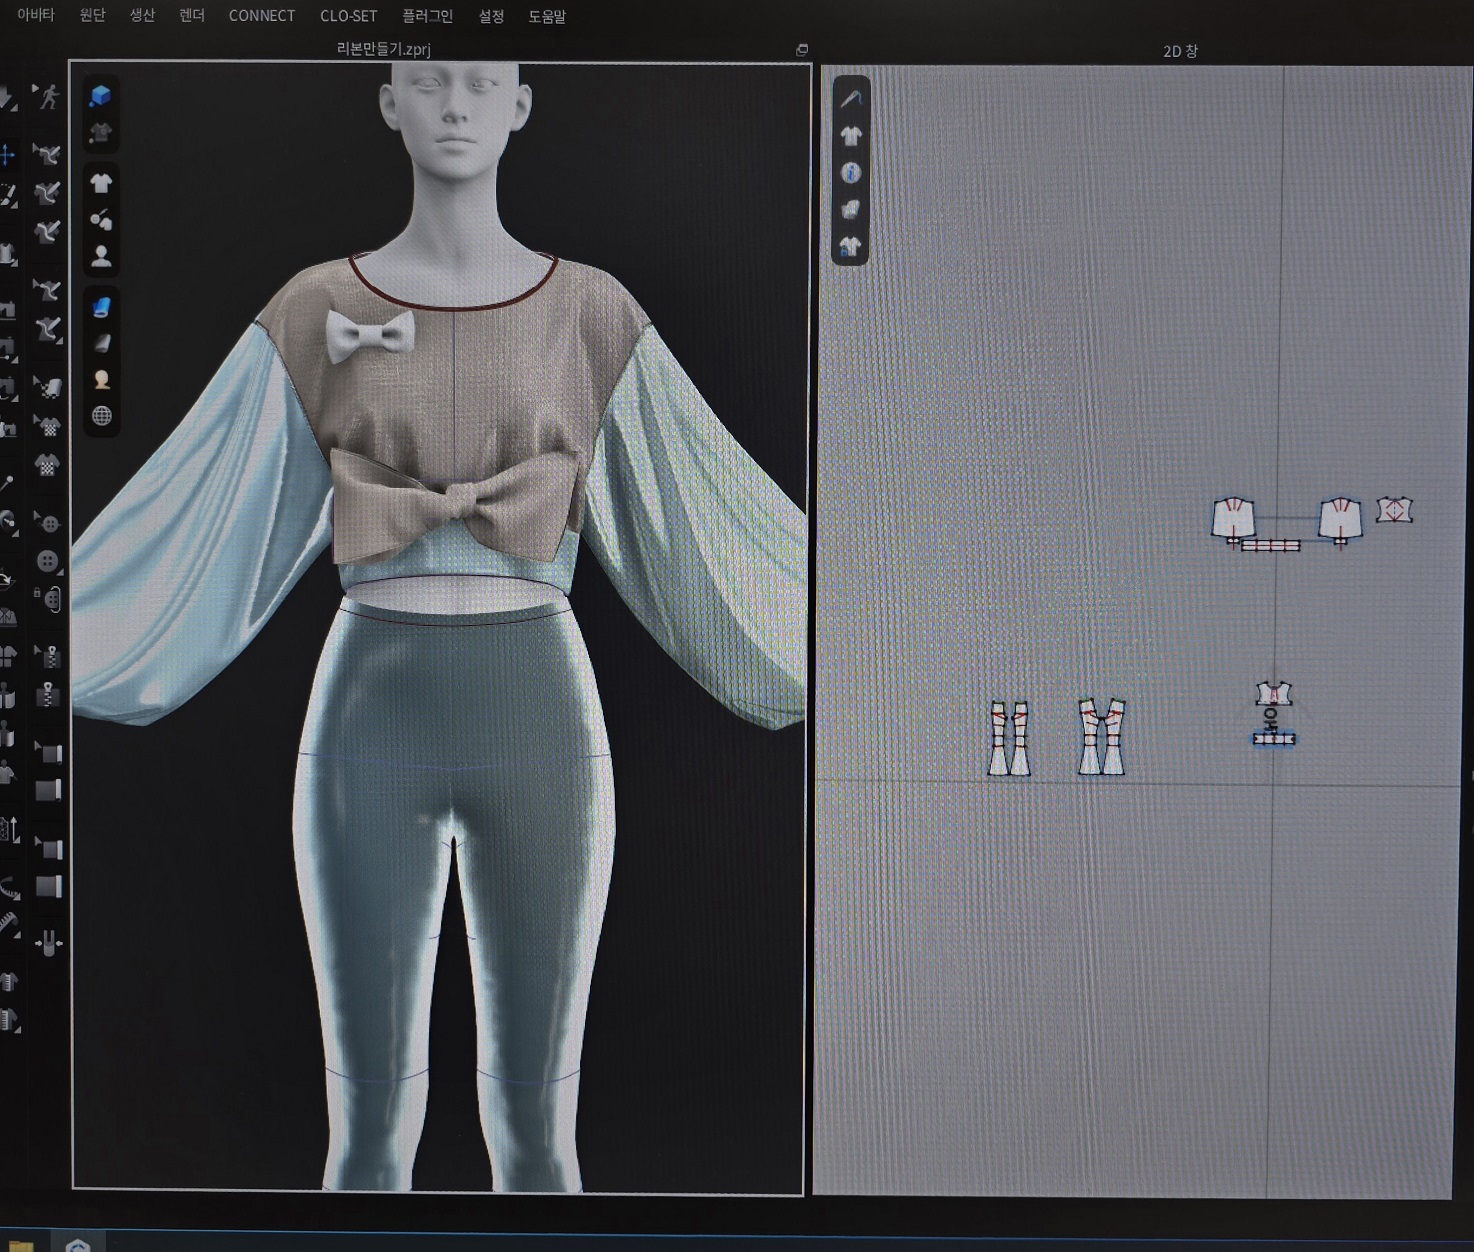
Task: Click the info icon in 2D window toolbar
Action: pos(851,173)
